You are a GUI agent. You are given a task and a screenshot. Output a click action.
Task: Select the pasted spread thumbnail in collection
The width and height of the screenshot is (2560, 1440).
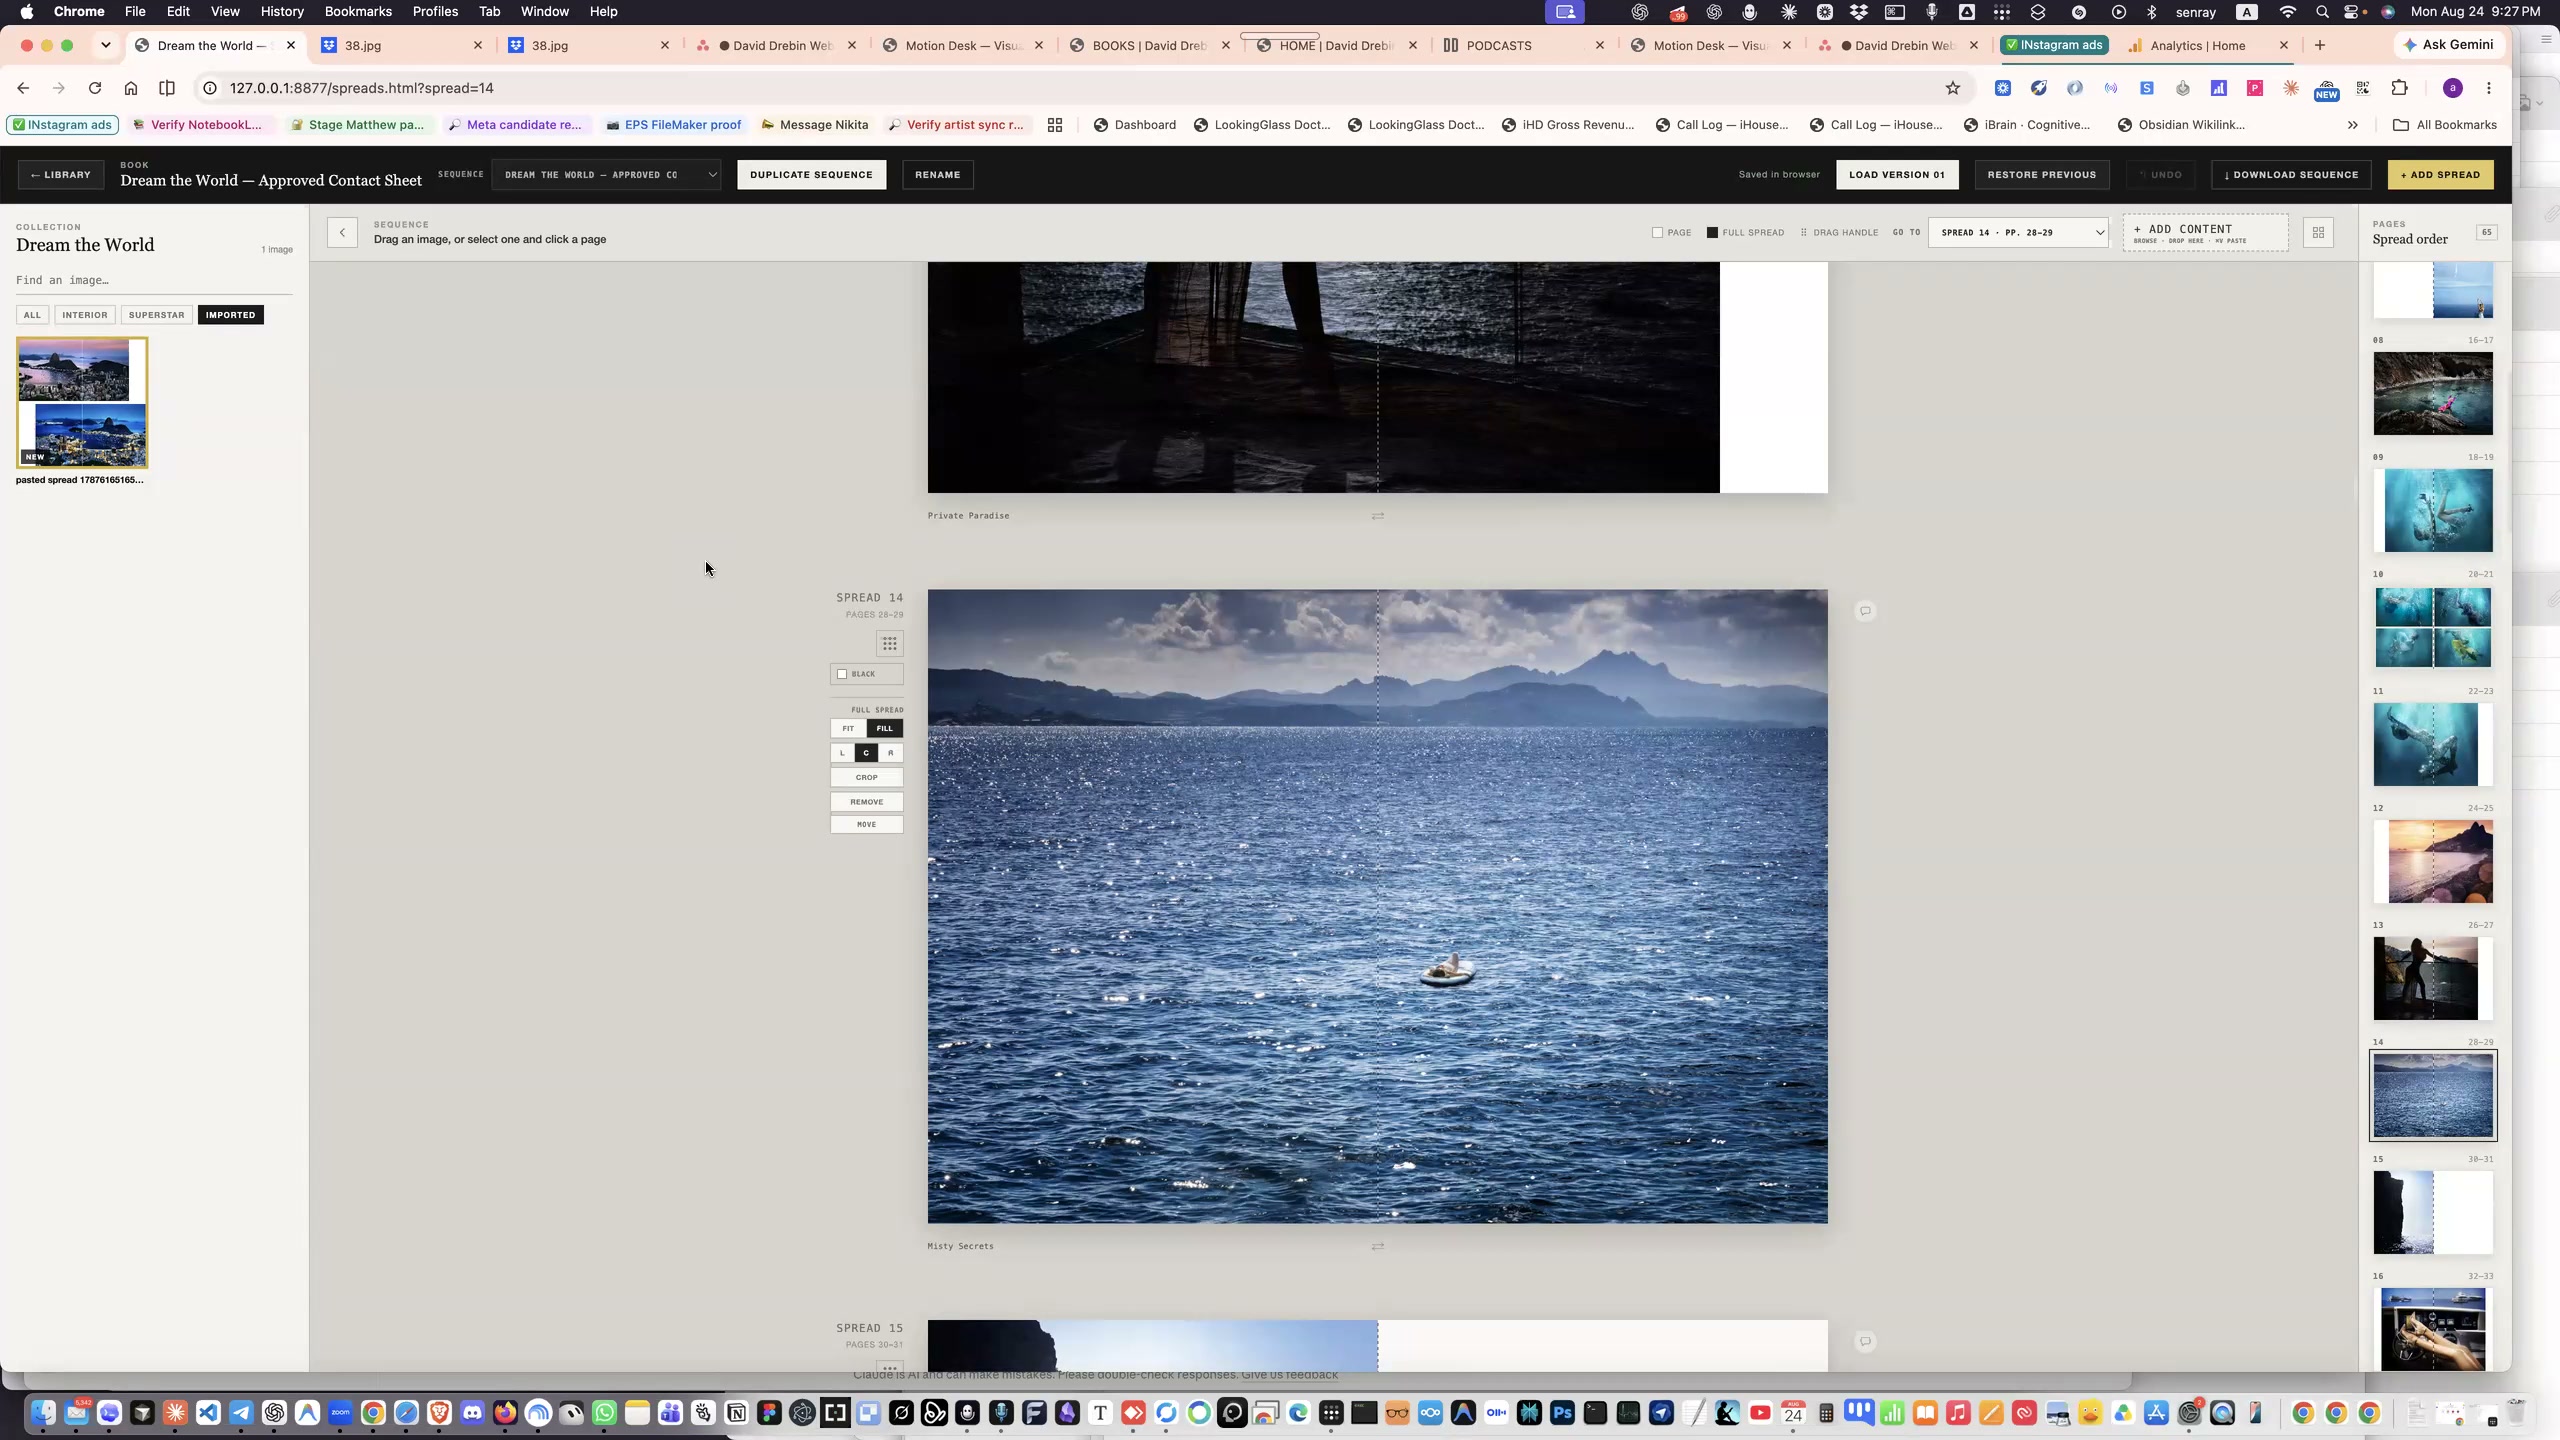[82, 402]
